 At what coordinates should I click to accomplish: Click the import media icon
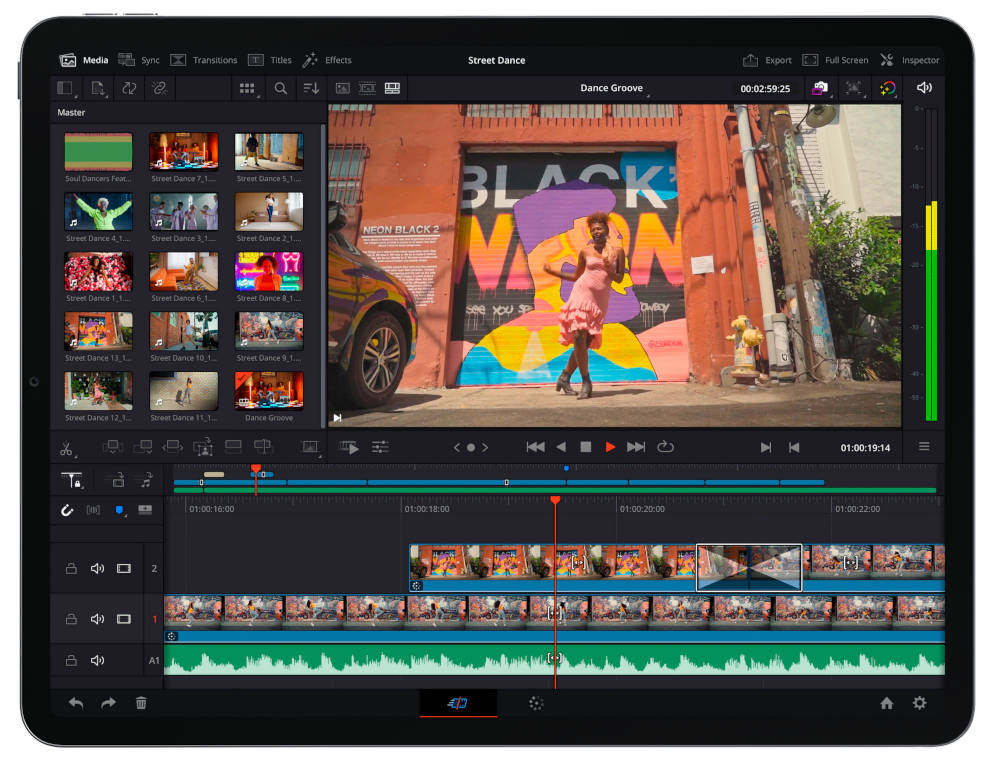100,88
